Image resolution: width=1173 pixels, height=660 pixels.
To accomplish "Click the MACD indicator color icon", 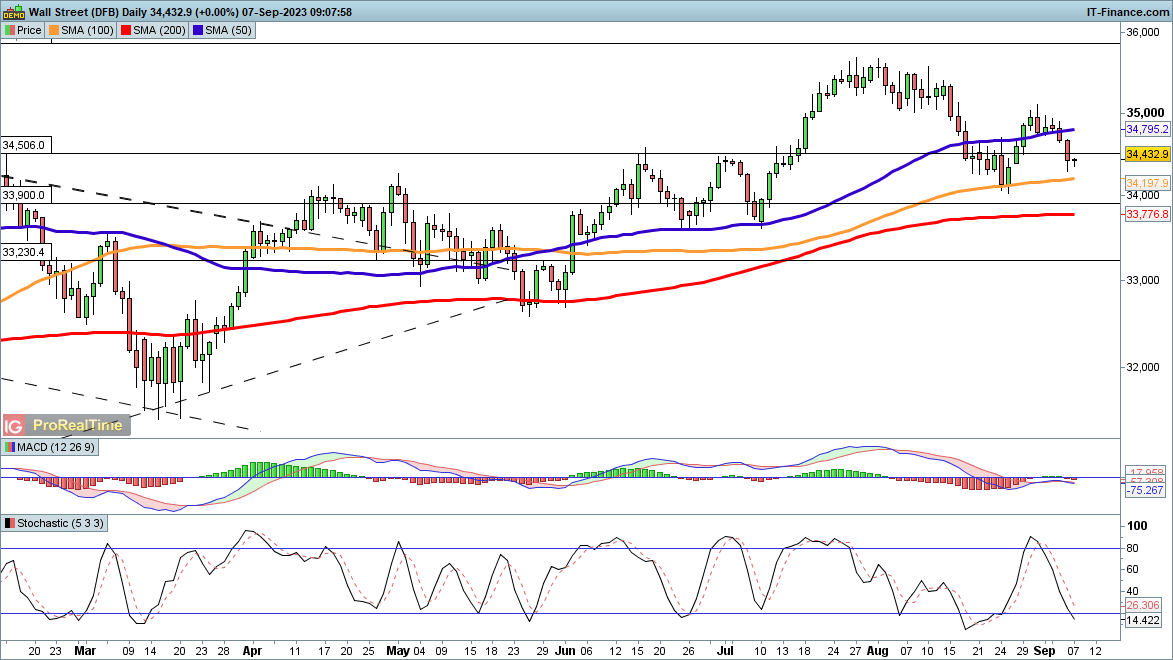I will pos(10,445).
